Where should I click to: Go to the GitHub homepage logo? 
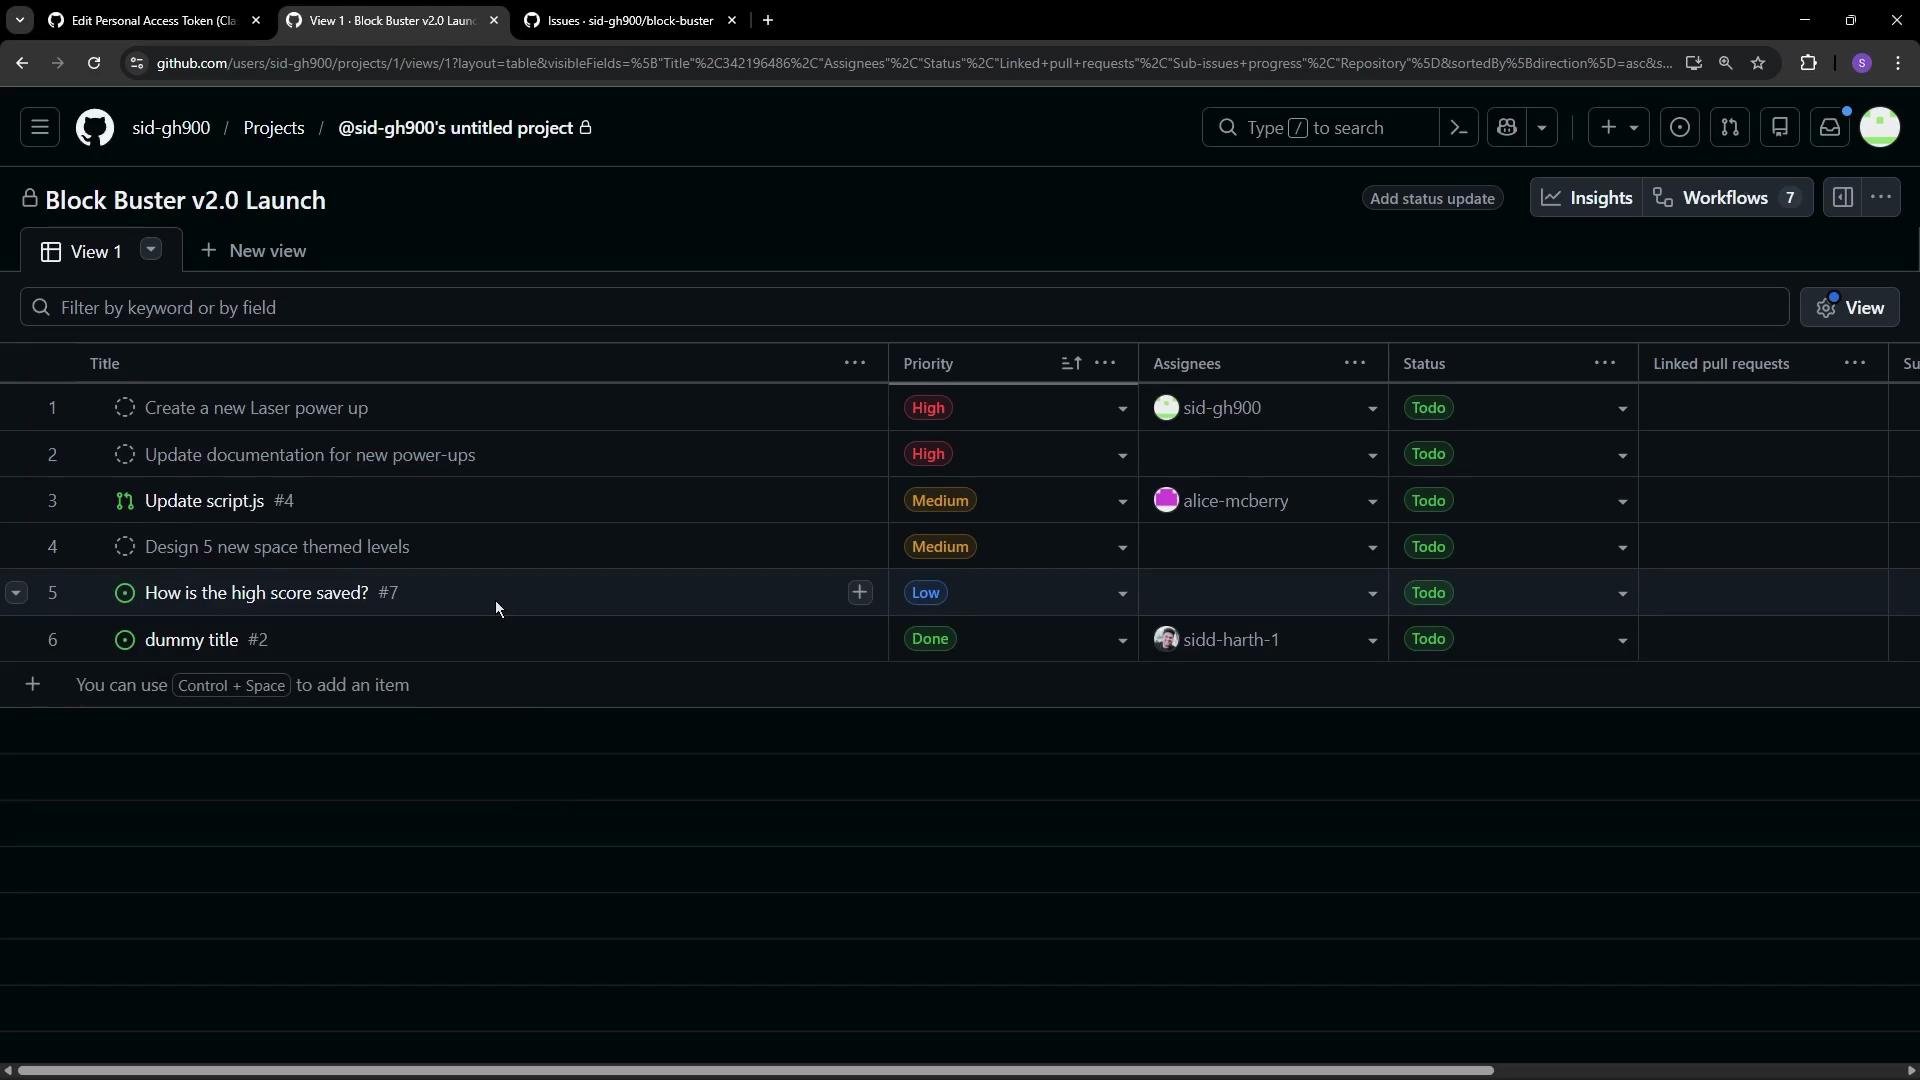point(95,128)
